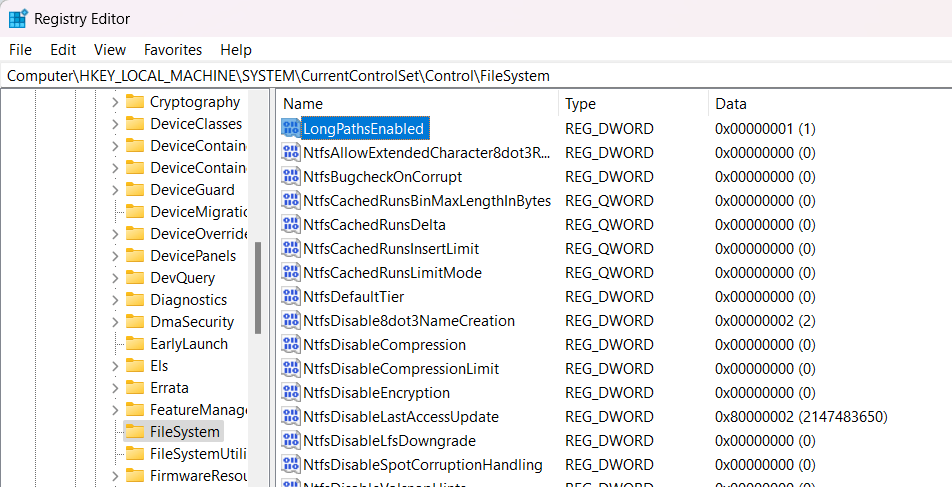Viewport: 952px width, 487px height.
Task: Click the Cryptography folder icon
Action: (134, 102)
